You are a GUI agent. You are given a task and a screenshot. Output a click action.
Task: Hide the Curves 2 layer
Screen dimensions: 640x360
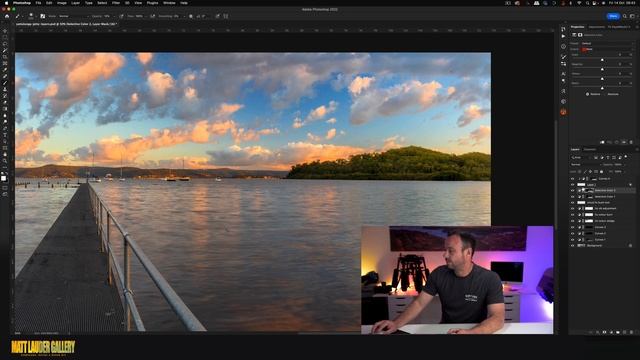(573, 233)
